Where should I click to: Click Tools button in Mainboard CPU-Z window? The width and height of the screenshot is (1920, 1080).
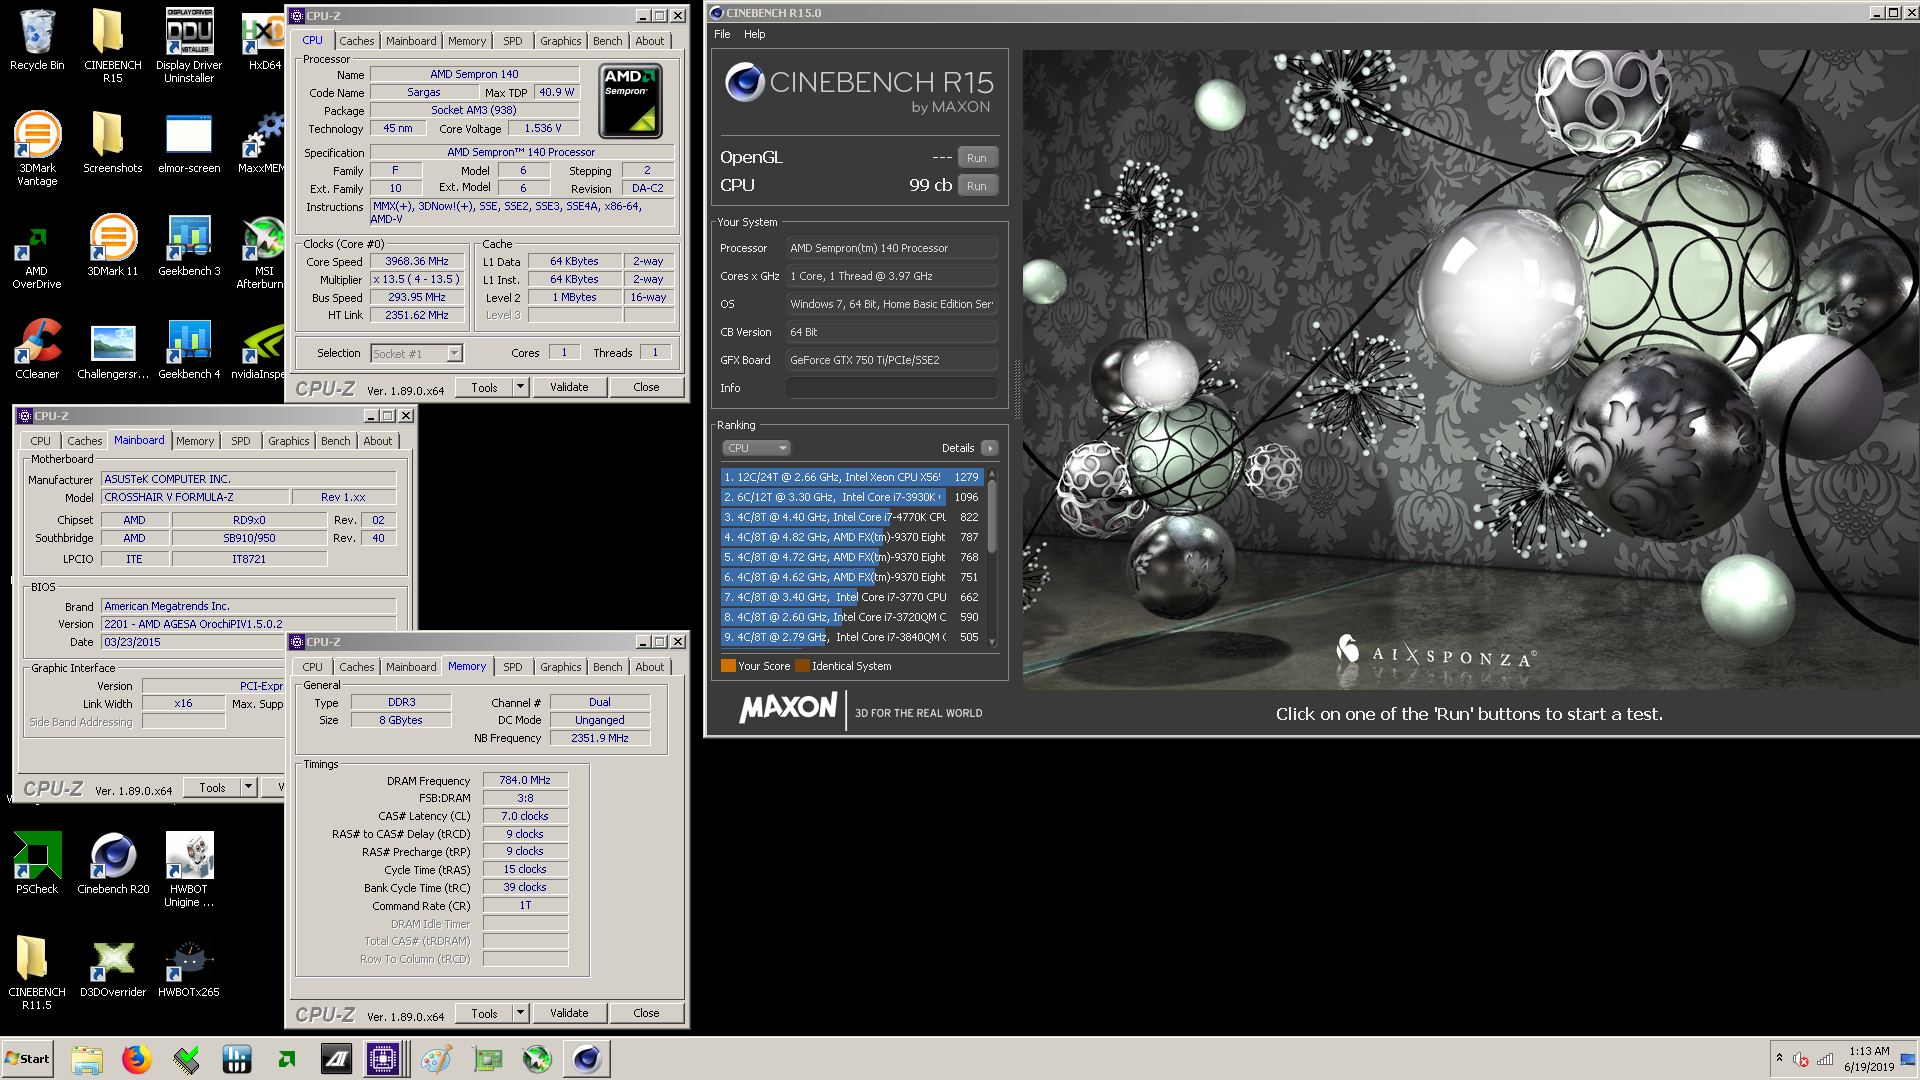pos(212,787)
